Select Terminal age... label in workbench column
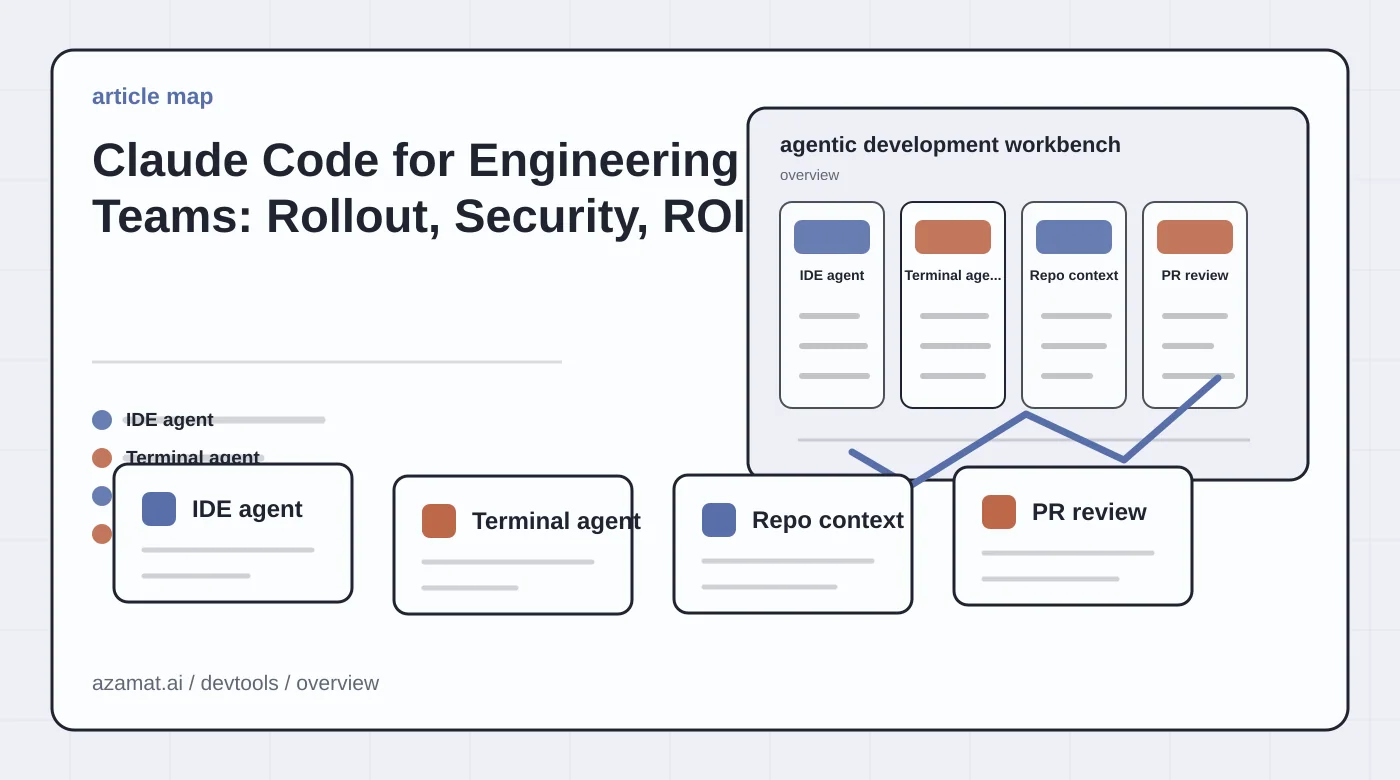 coord(953,275)
